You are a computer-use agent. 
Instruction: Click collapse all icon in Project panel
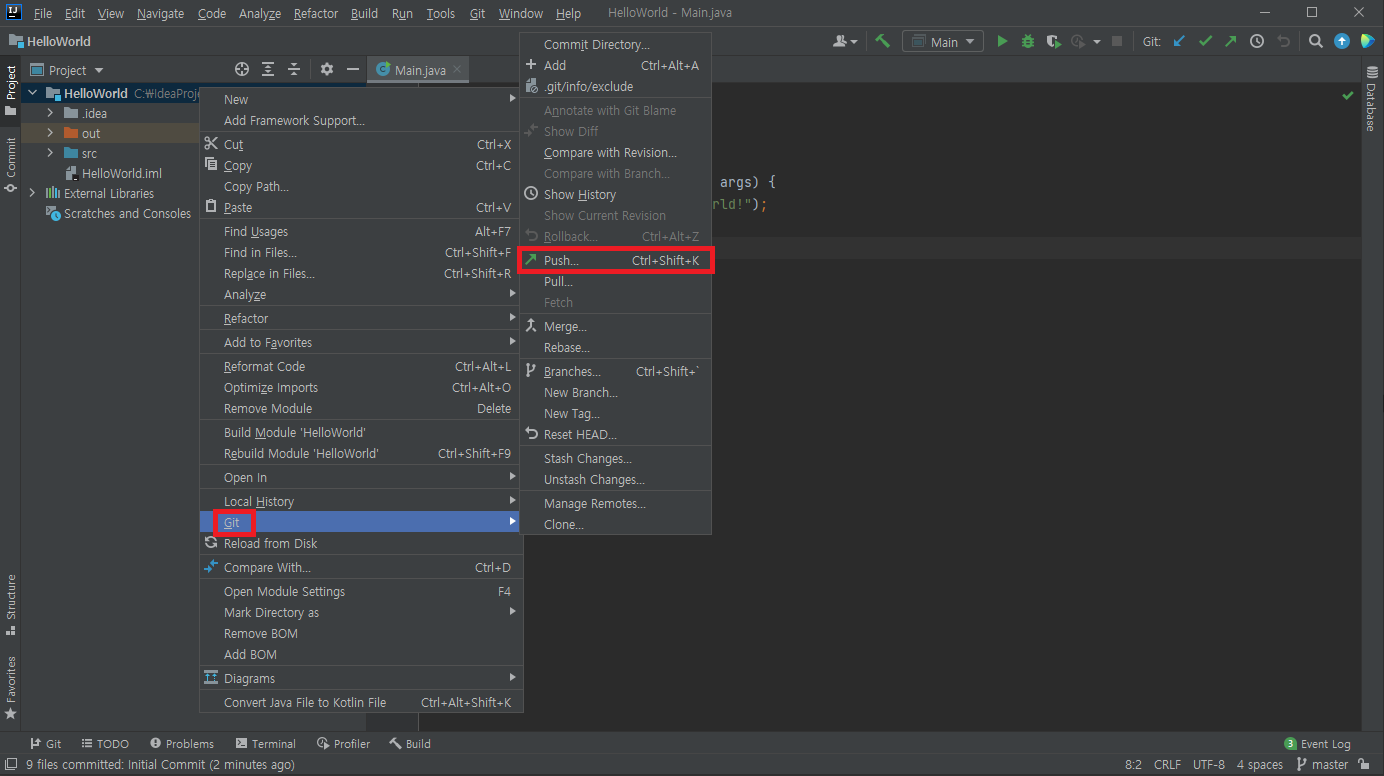(294, 69)
